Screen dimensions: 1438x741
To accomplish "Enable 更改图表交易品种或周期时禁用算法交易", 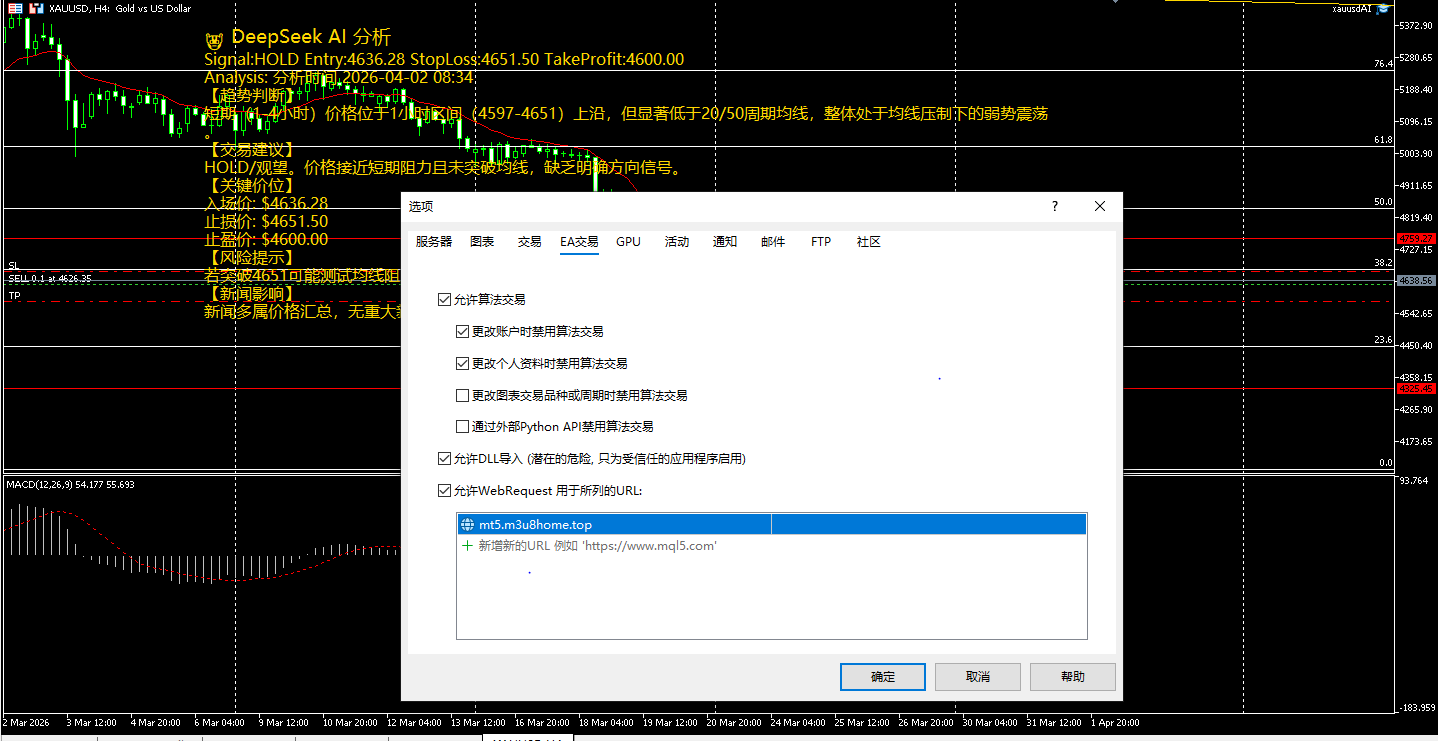I will click(x=462, y=394).
